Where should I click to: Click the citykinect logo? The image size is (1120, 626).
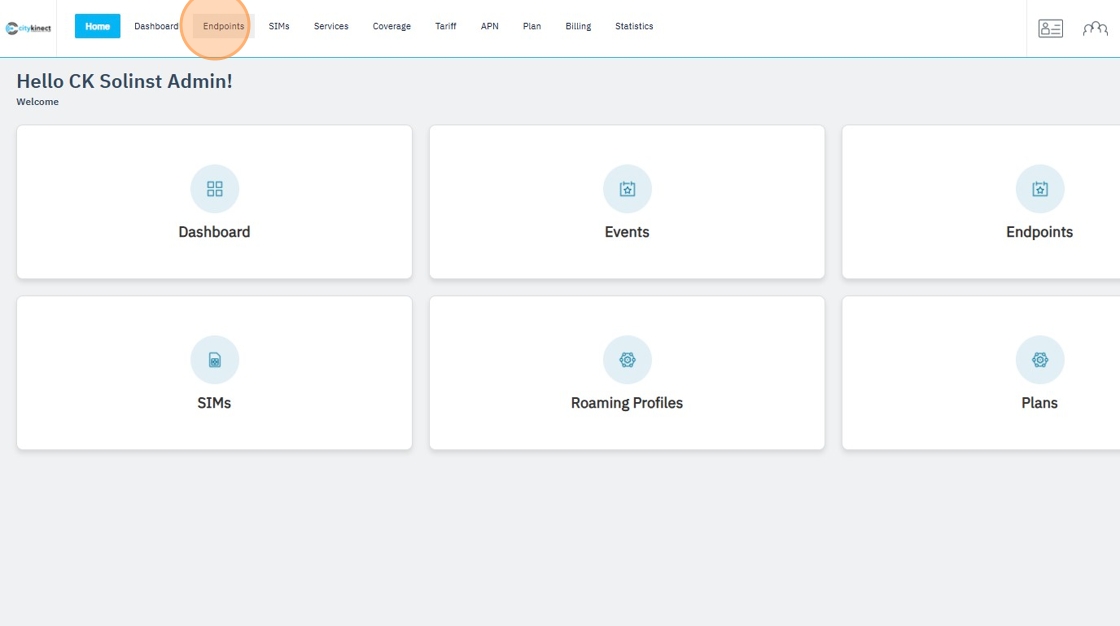29,29
